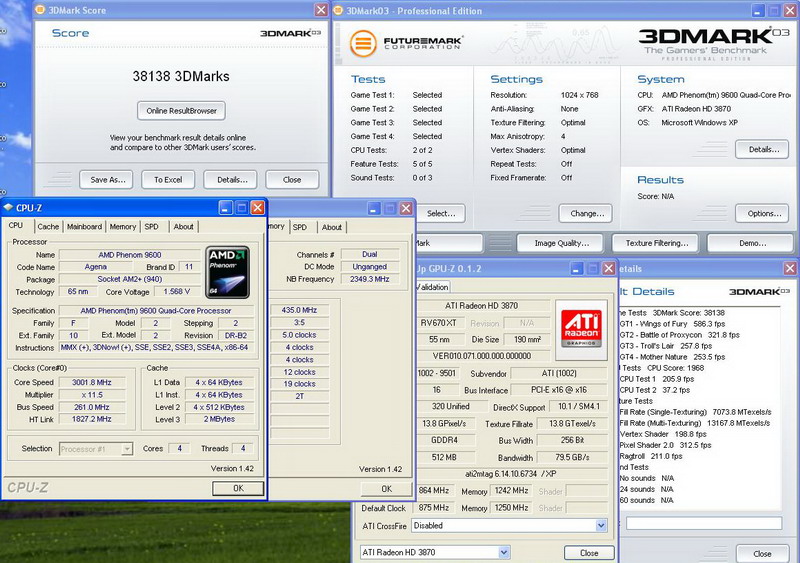Click the Bandwidth value 79.5 GB/s

(572, 457)
